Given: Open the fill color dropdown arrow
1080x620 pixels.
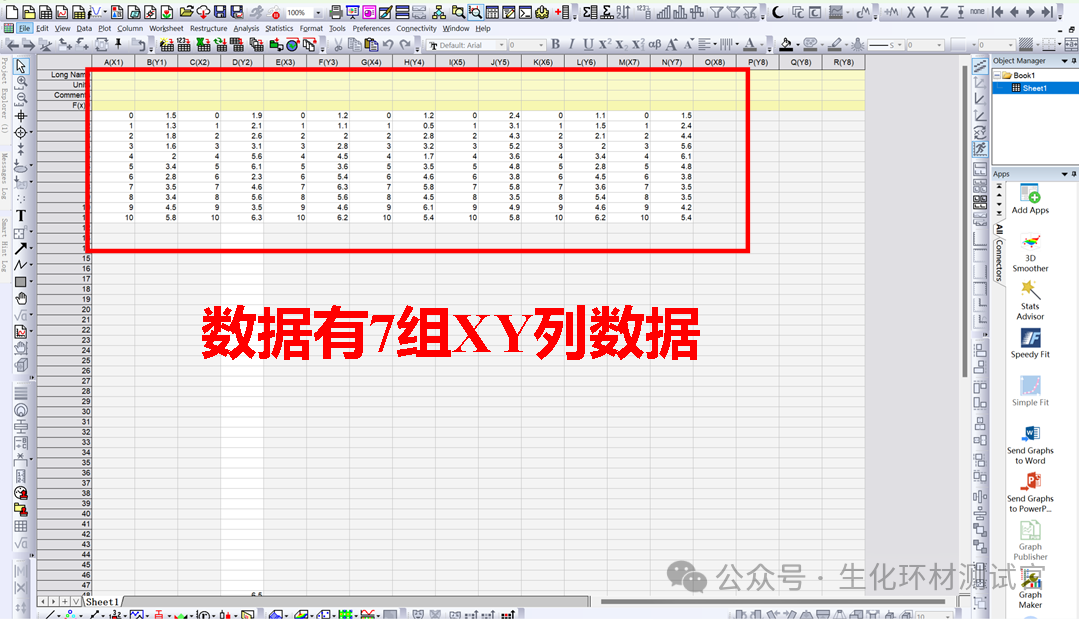Looking at the screenshot, I should [x=798, y=45].
